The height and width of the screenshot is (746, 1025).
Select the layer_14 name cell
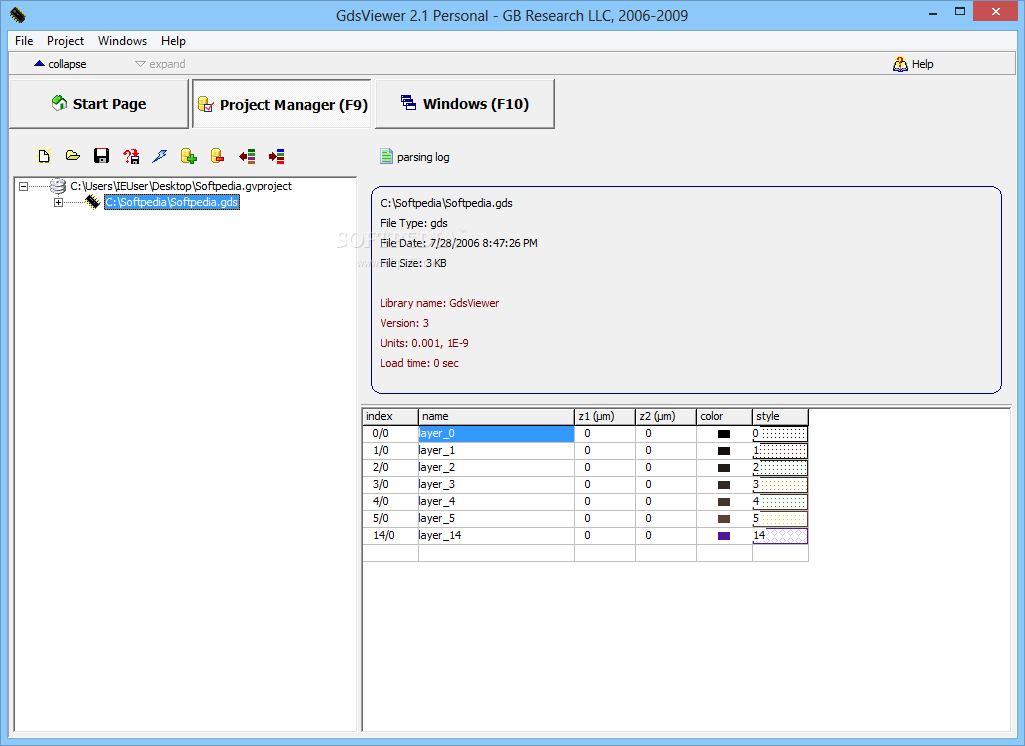point(496,535)
